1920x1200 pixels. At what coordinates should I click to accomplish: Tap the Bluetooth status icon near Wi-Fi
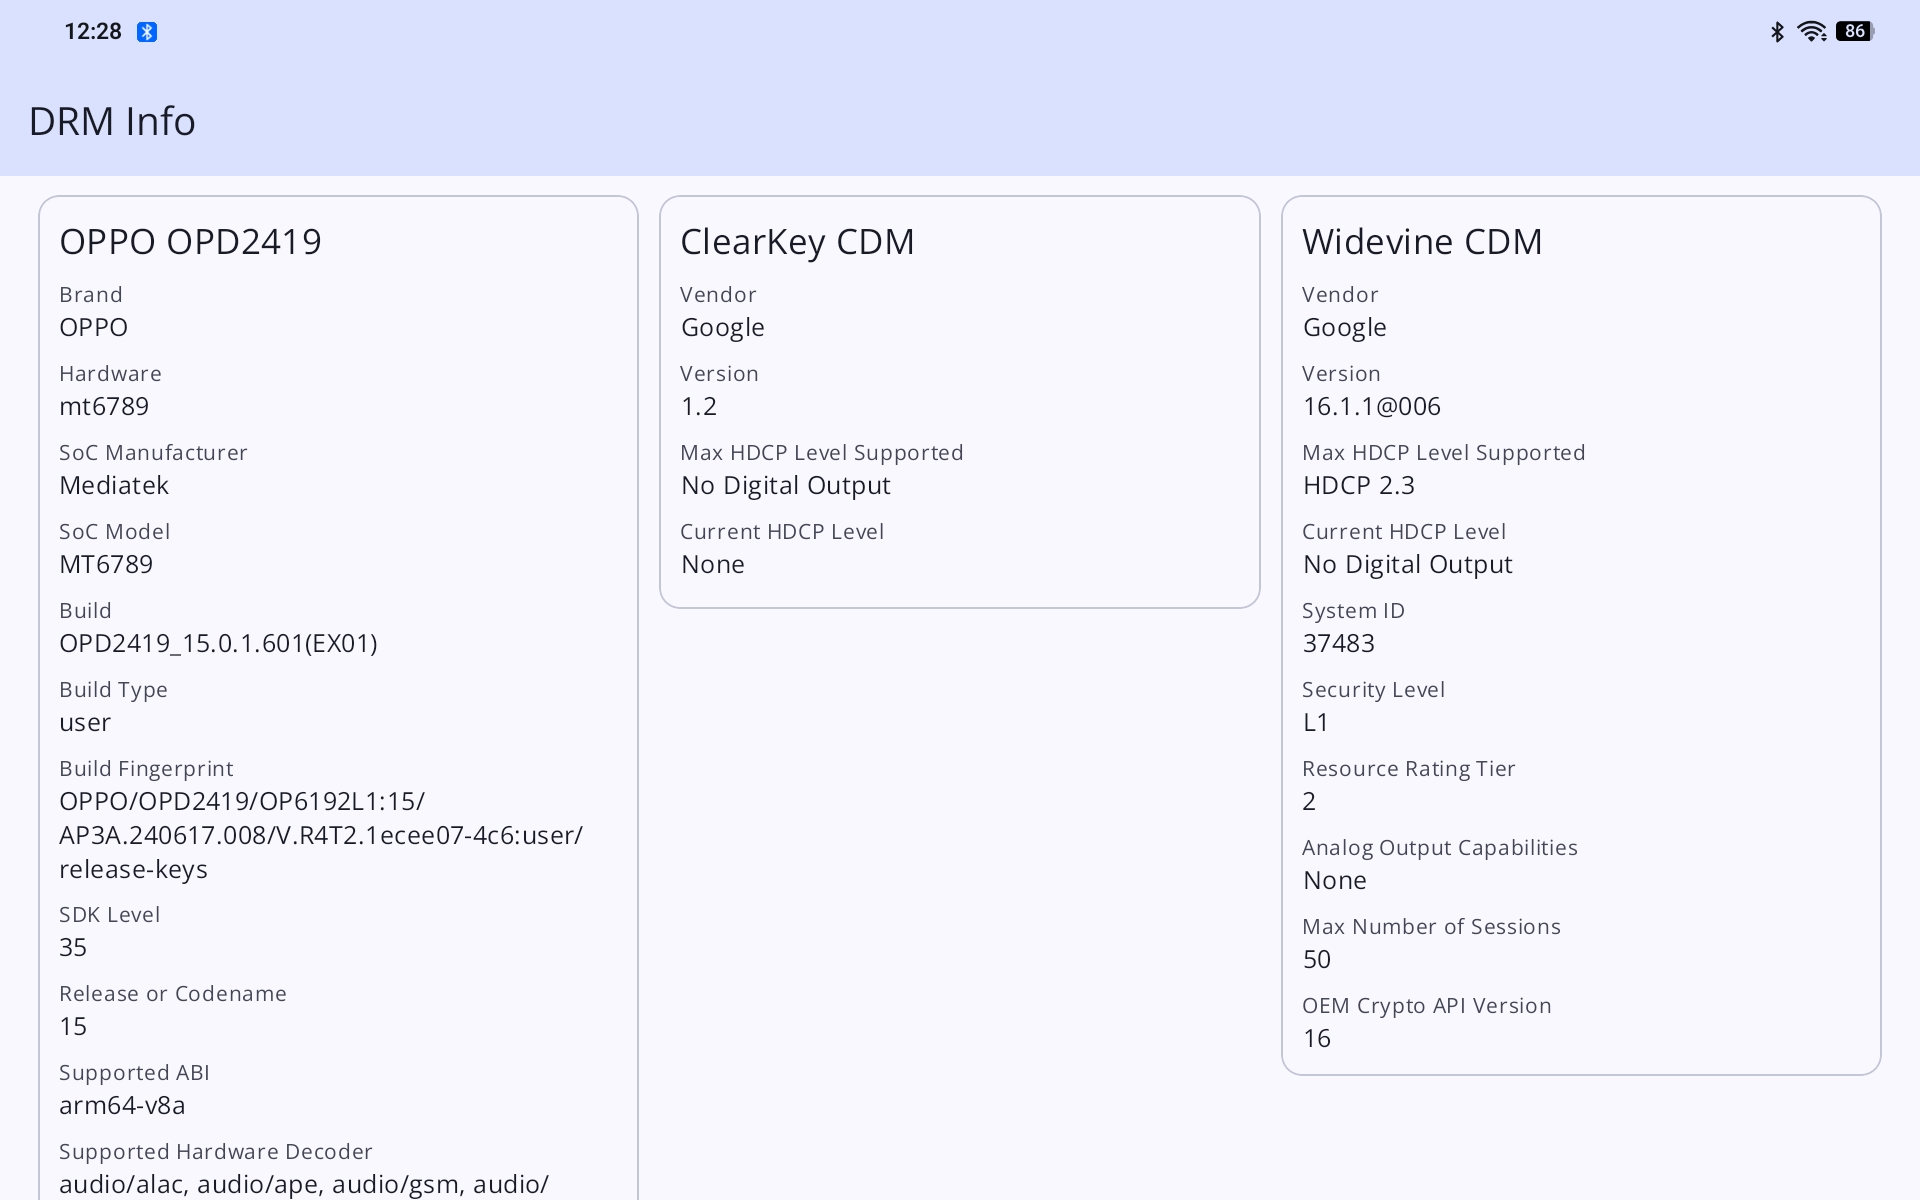[1777, 32]
